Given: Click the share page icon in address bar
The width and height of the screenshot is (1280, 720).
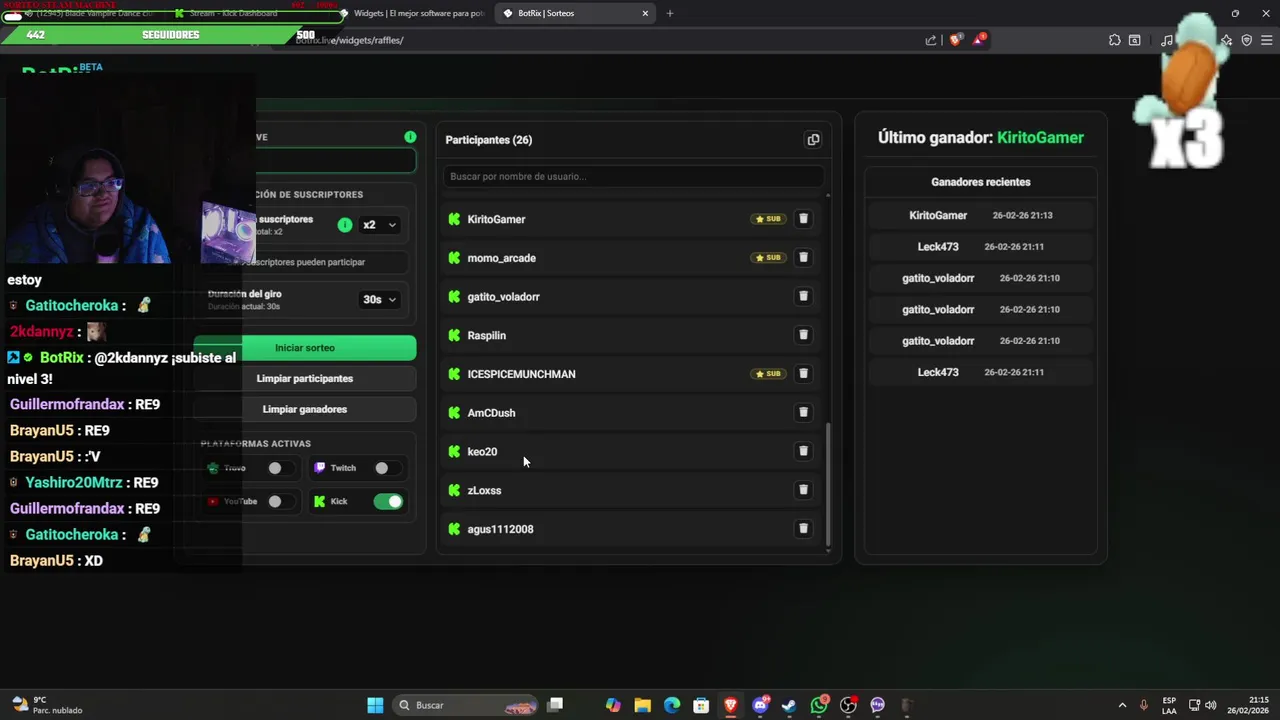Looking at the screenshot, I should [931, 40].
